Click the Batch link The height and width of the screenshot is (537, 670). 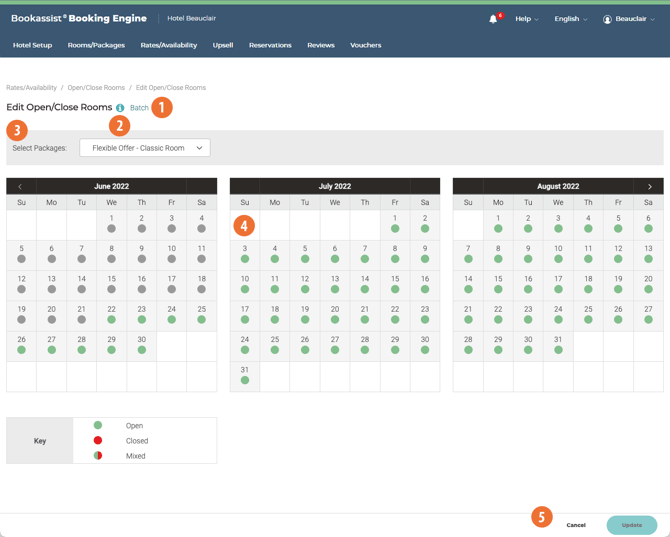[139, 108]
